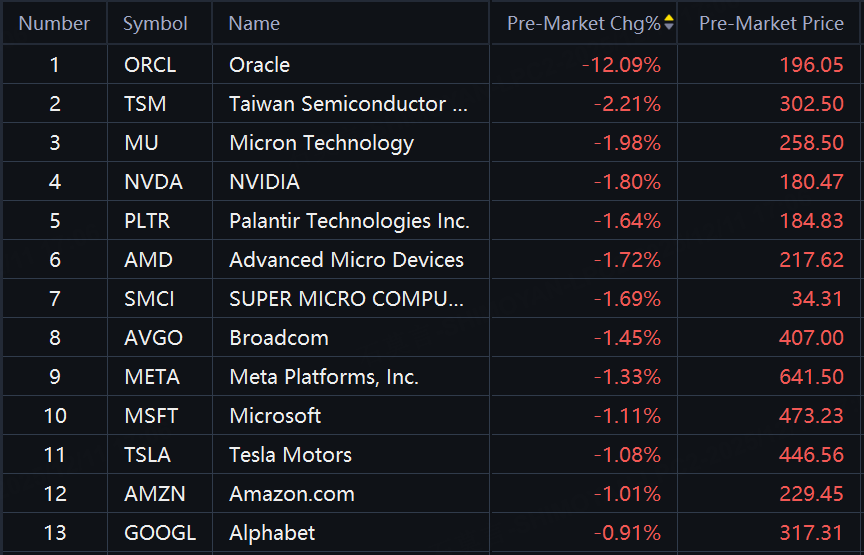Click Oracle's -12.09% pre-market change value
The height and width of the screenshot is (555, 864).
point(621,65)
